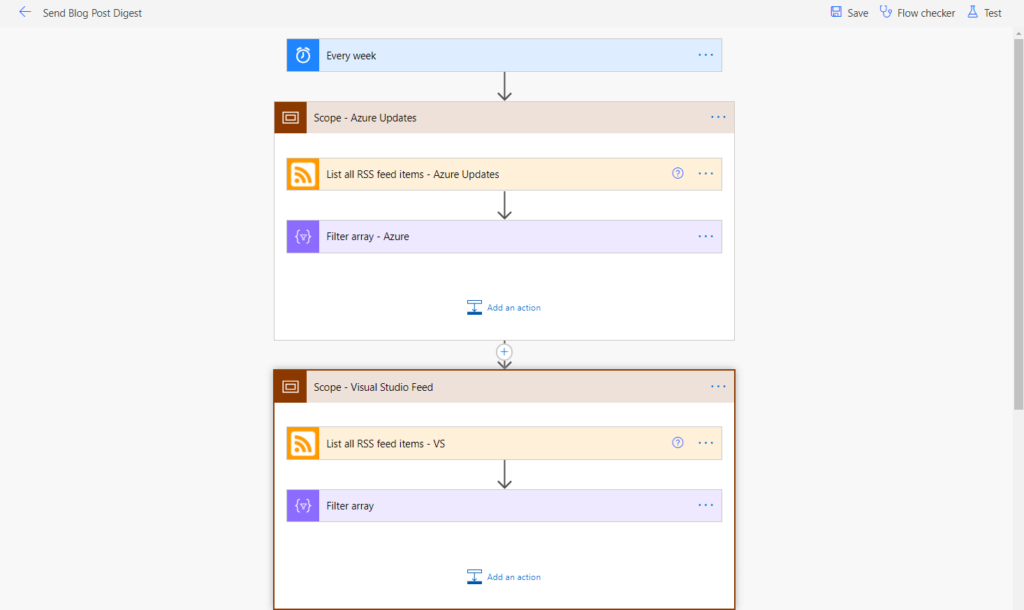Open the bottom Filter array ellipsis menu

point(705,505)
